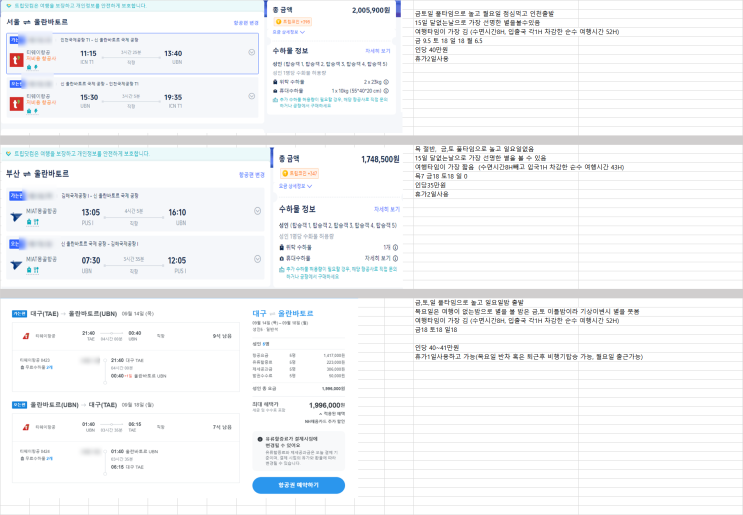Select 수하물 정보 heading in Busan panel
This screenshot has height=515, width=743.
pyautogui.click(x=297, y=209)
